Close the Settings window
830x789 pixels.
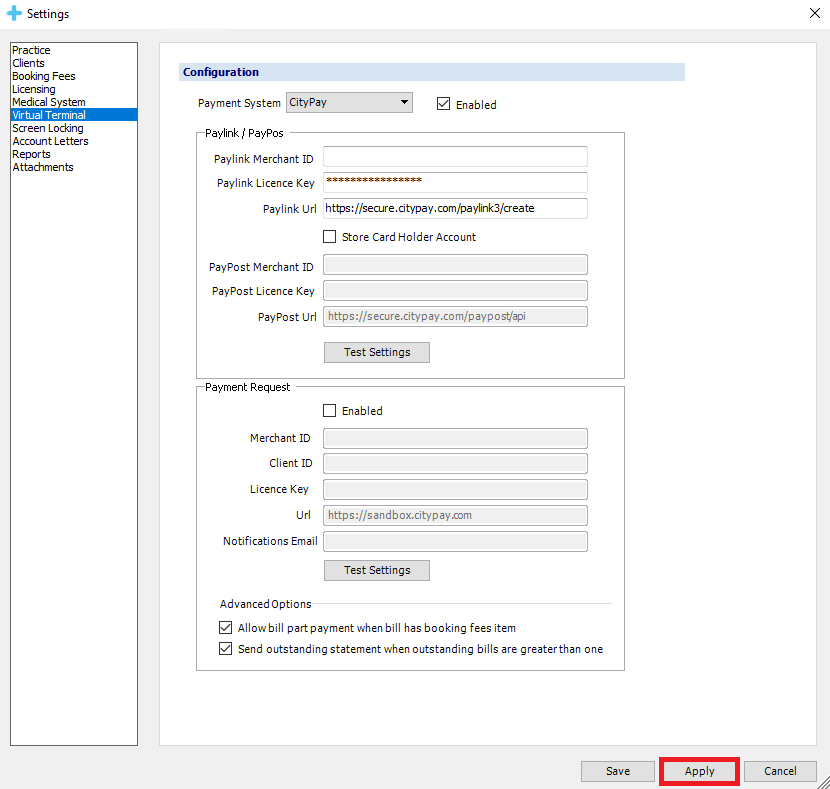click(813, 14)
